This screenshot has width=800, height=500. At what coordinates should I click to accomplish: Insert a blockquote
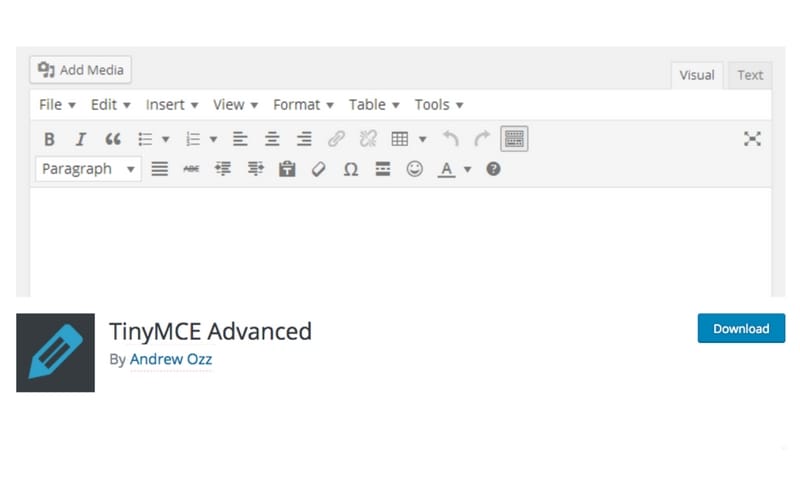point(113,139)
